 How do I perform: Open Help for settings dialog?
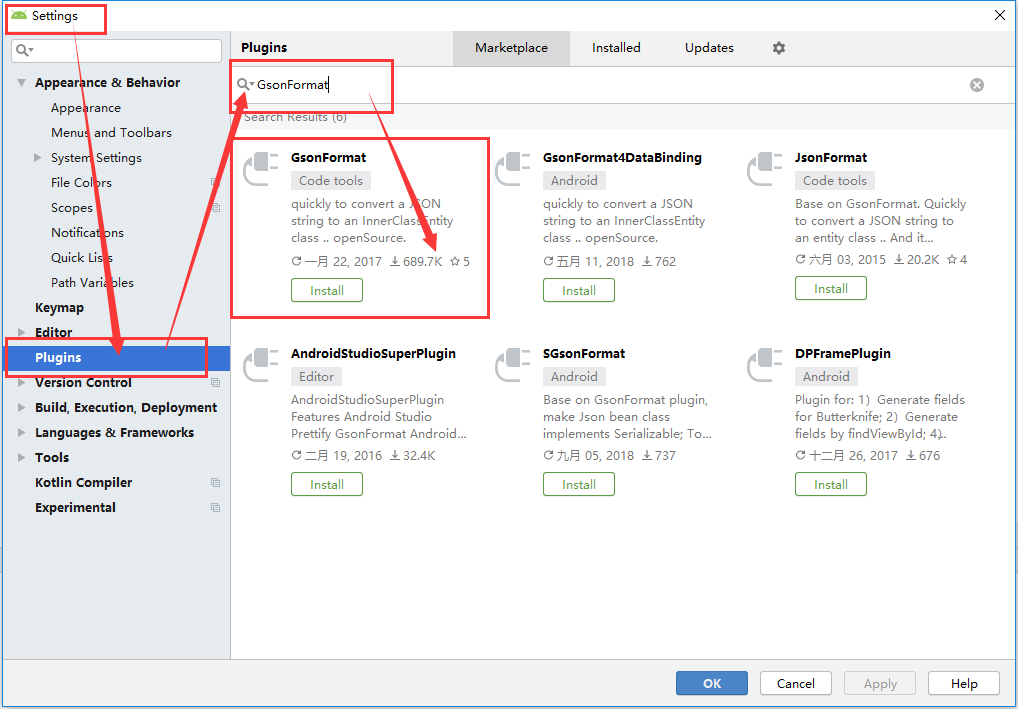pos(963,683)
